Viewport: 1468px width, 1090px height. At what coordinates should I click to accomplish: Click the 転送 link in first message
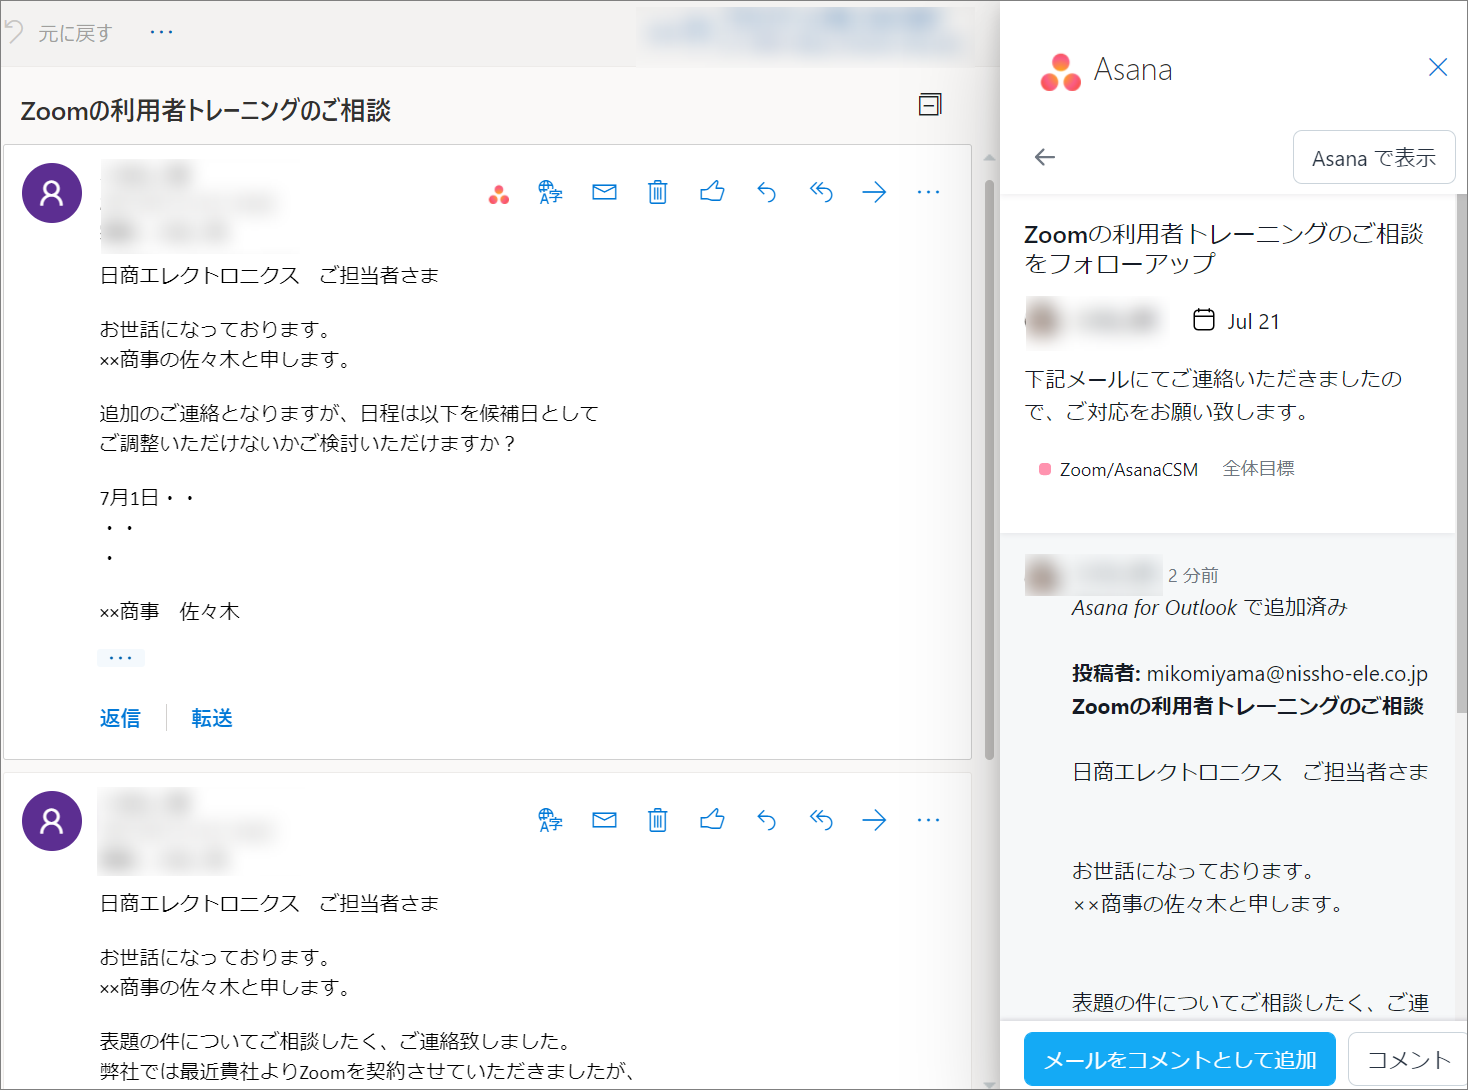pos(212,718)
